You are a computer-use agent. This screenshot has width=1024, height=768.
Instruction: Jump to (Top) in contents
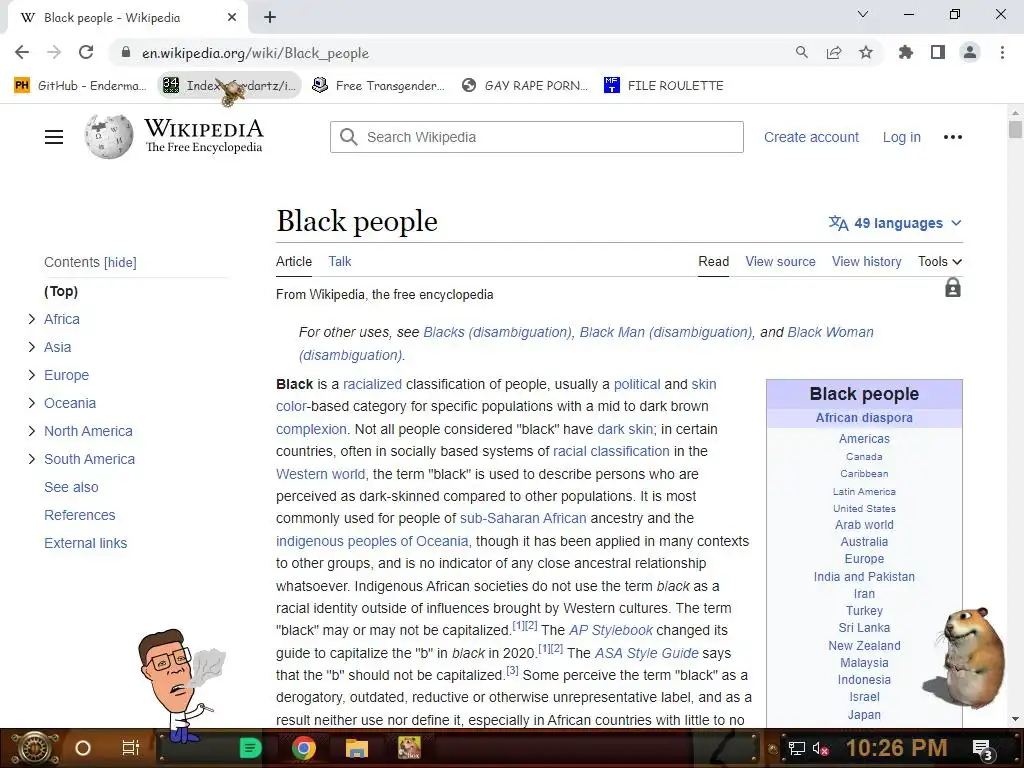pos(61,291)
